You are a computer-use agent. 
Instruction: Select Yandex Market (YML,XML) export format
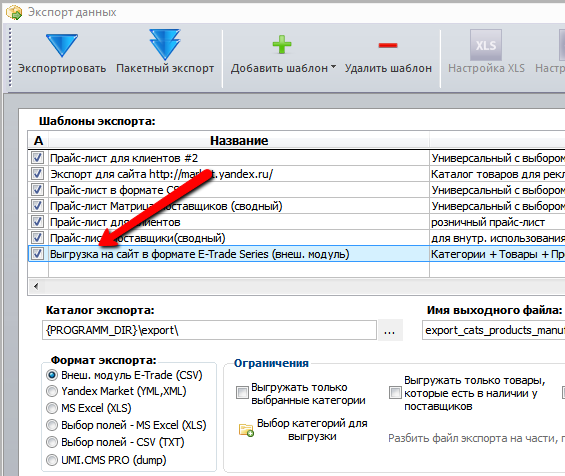(x=52, y=391)
